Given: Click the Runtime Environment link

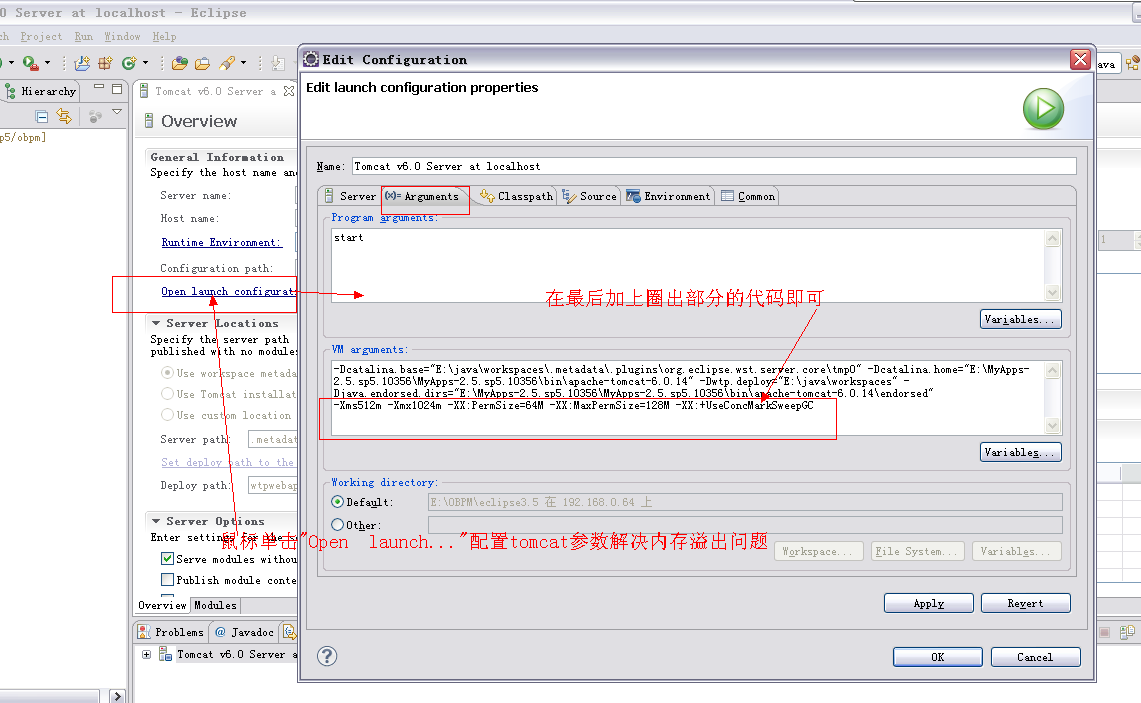Looking at the screenshot, I should click(x=221, y=242).
